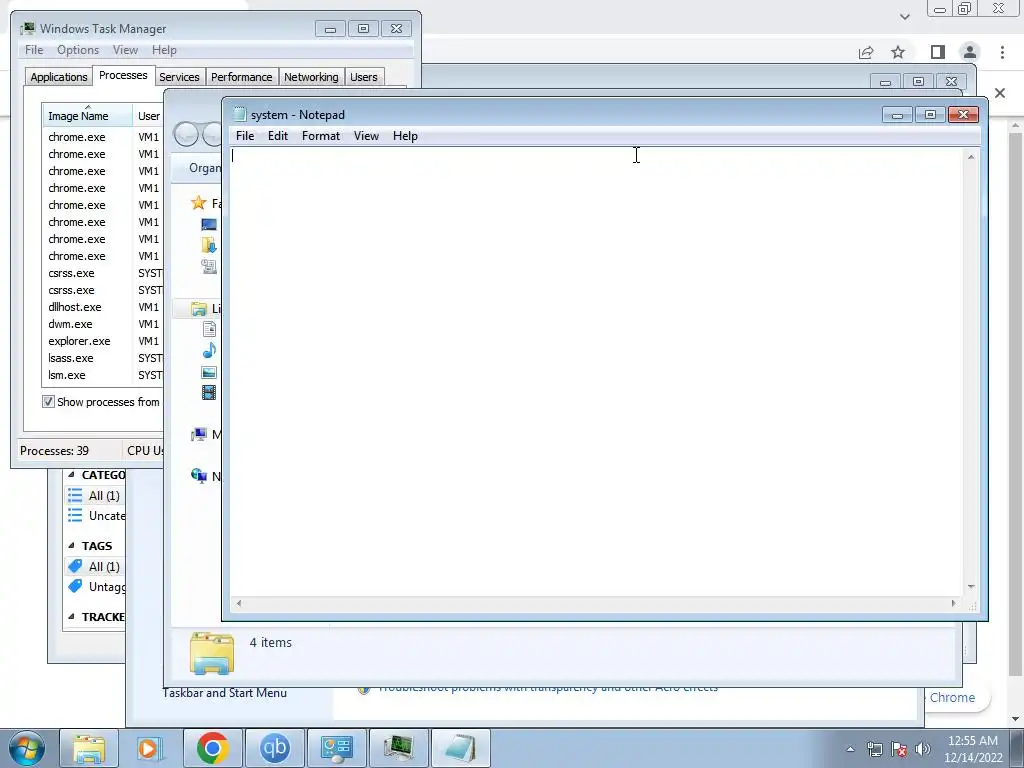Open Performance tab in Task Manager
The height and width of the screenshot is (768, 1024).
click(x=242, y=77)
